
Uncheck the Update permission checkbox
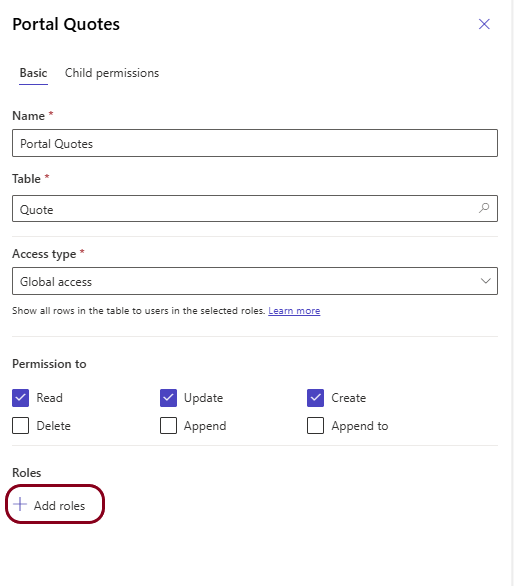click(x=168, y=398)
